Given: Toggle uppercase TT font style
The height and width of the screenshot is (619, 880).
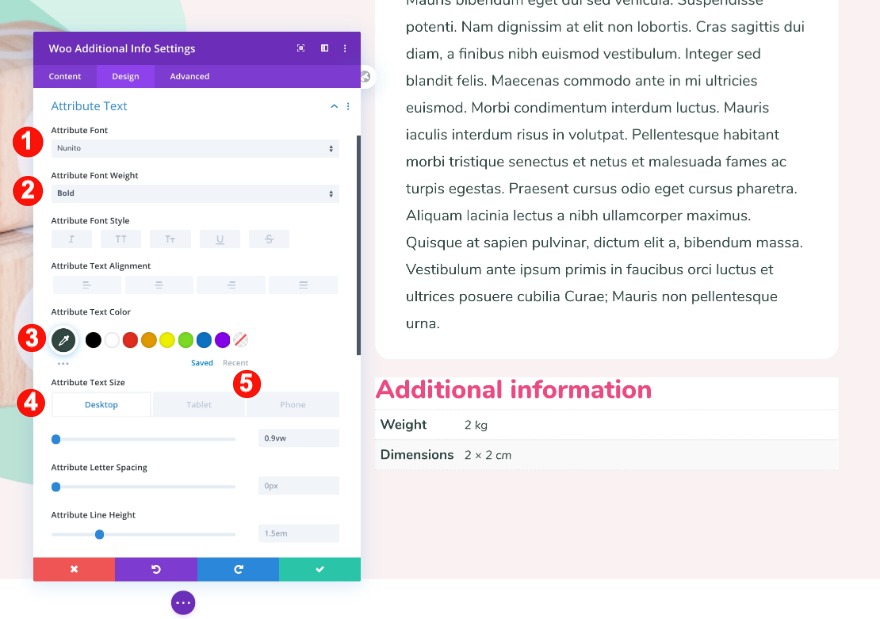Looking at the screenshot, I should click(121, 239).
